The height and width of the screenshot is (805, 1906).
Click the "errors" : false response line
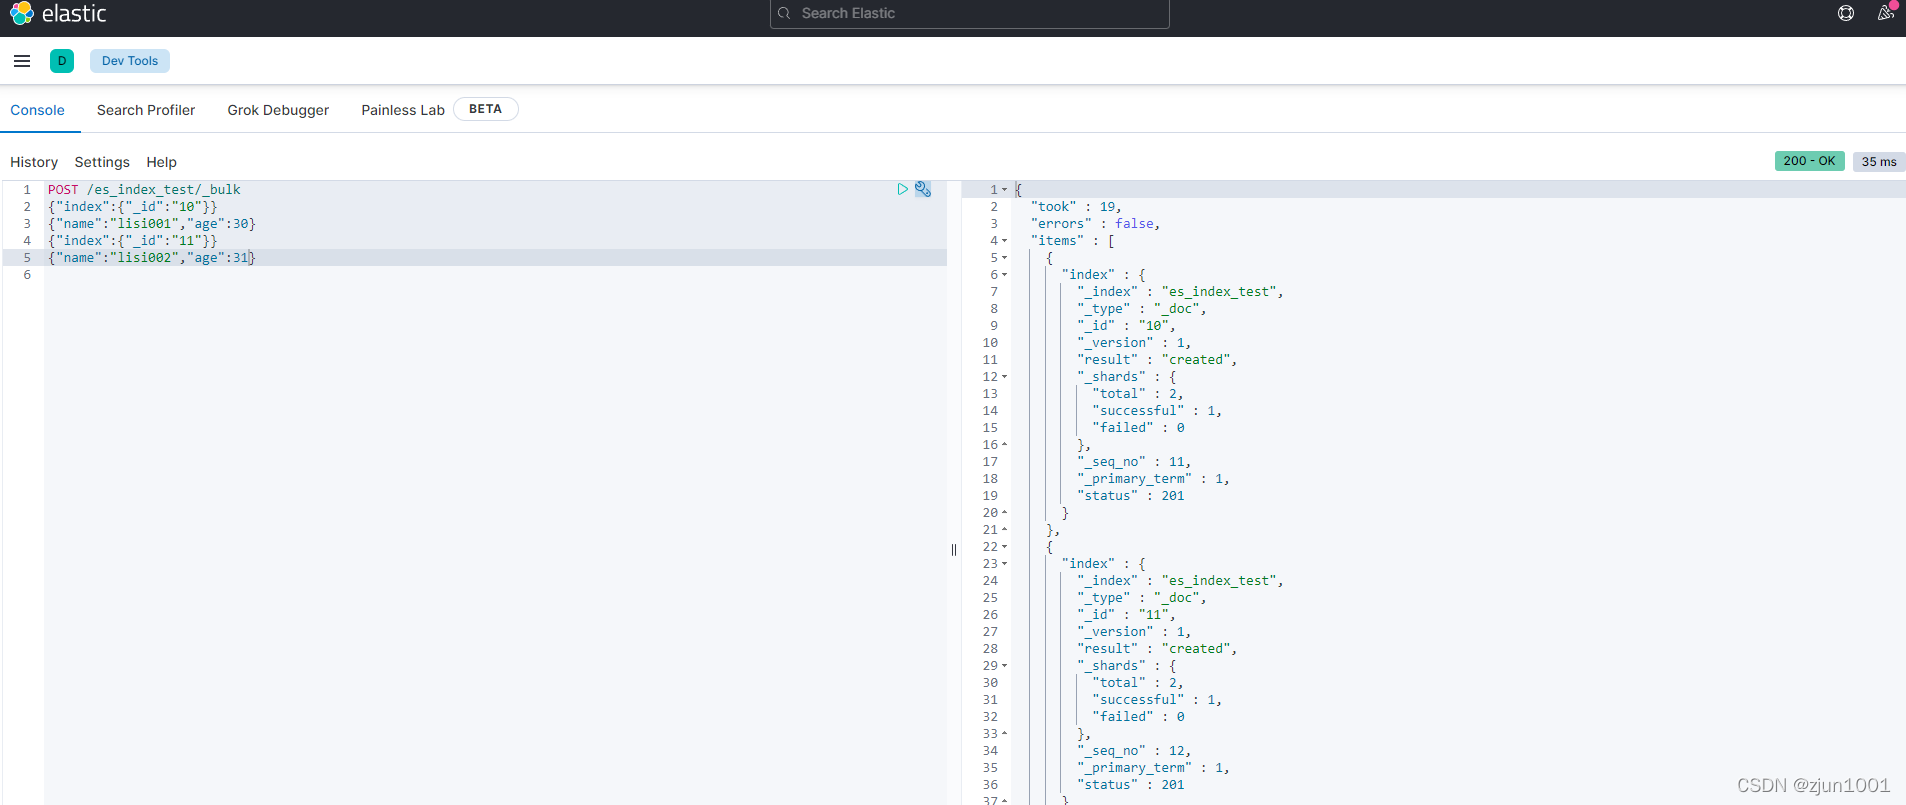click(x=1095, y=224)
